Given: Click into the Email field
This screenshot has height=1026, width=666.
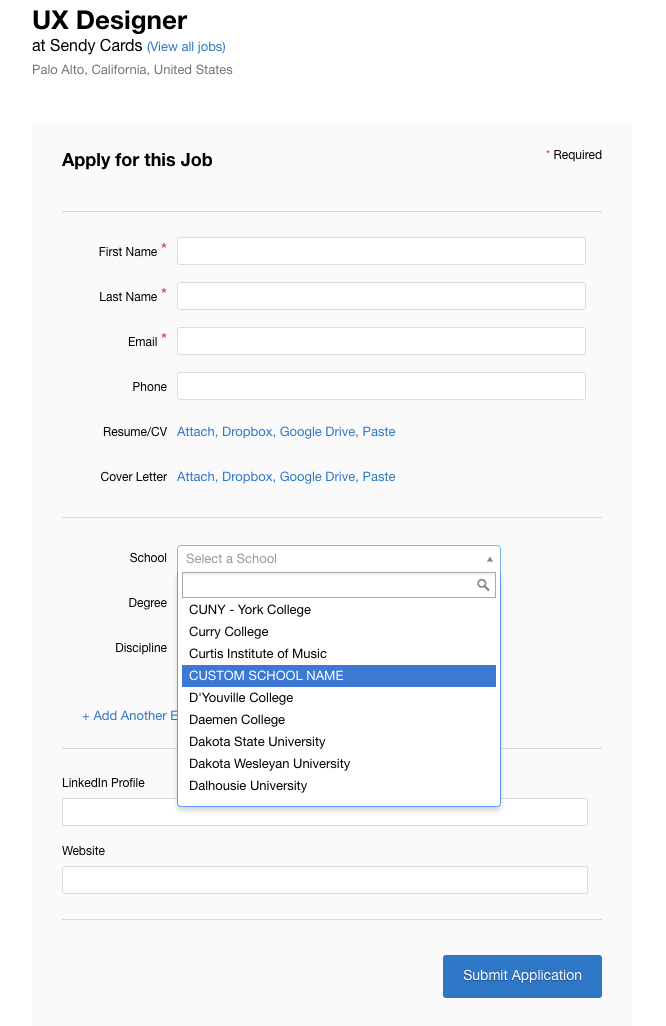Looking at the screenshot, I should click(x=381, y=341).
